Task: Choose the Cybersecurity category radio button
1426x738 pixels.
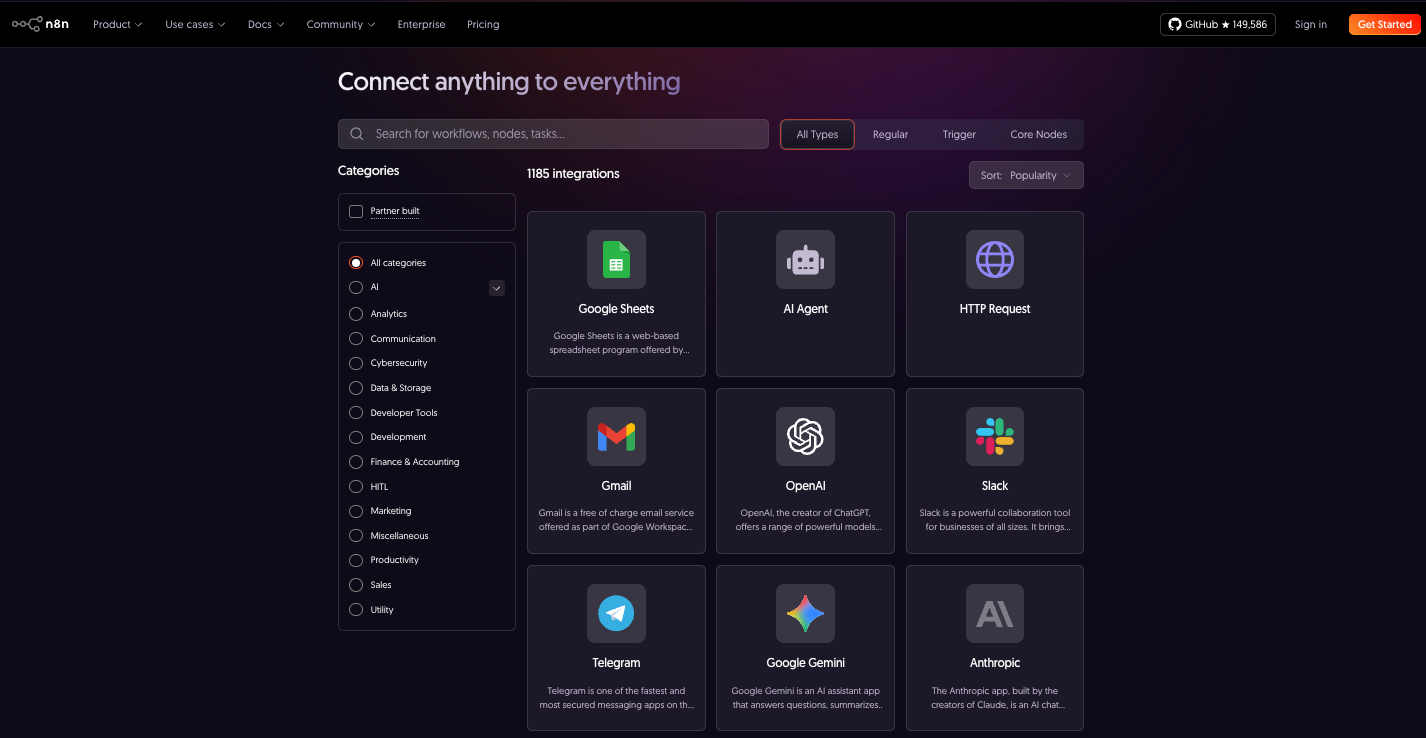Action: [356, 363]
